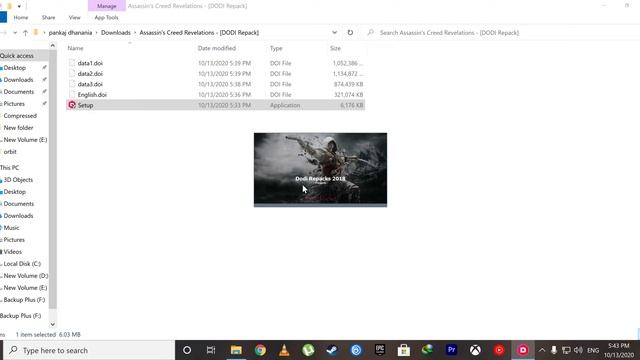Open Task View from the taskbar
Image resolution: width=640 pixels, height=360 pixels.
point(211,350)
